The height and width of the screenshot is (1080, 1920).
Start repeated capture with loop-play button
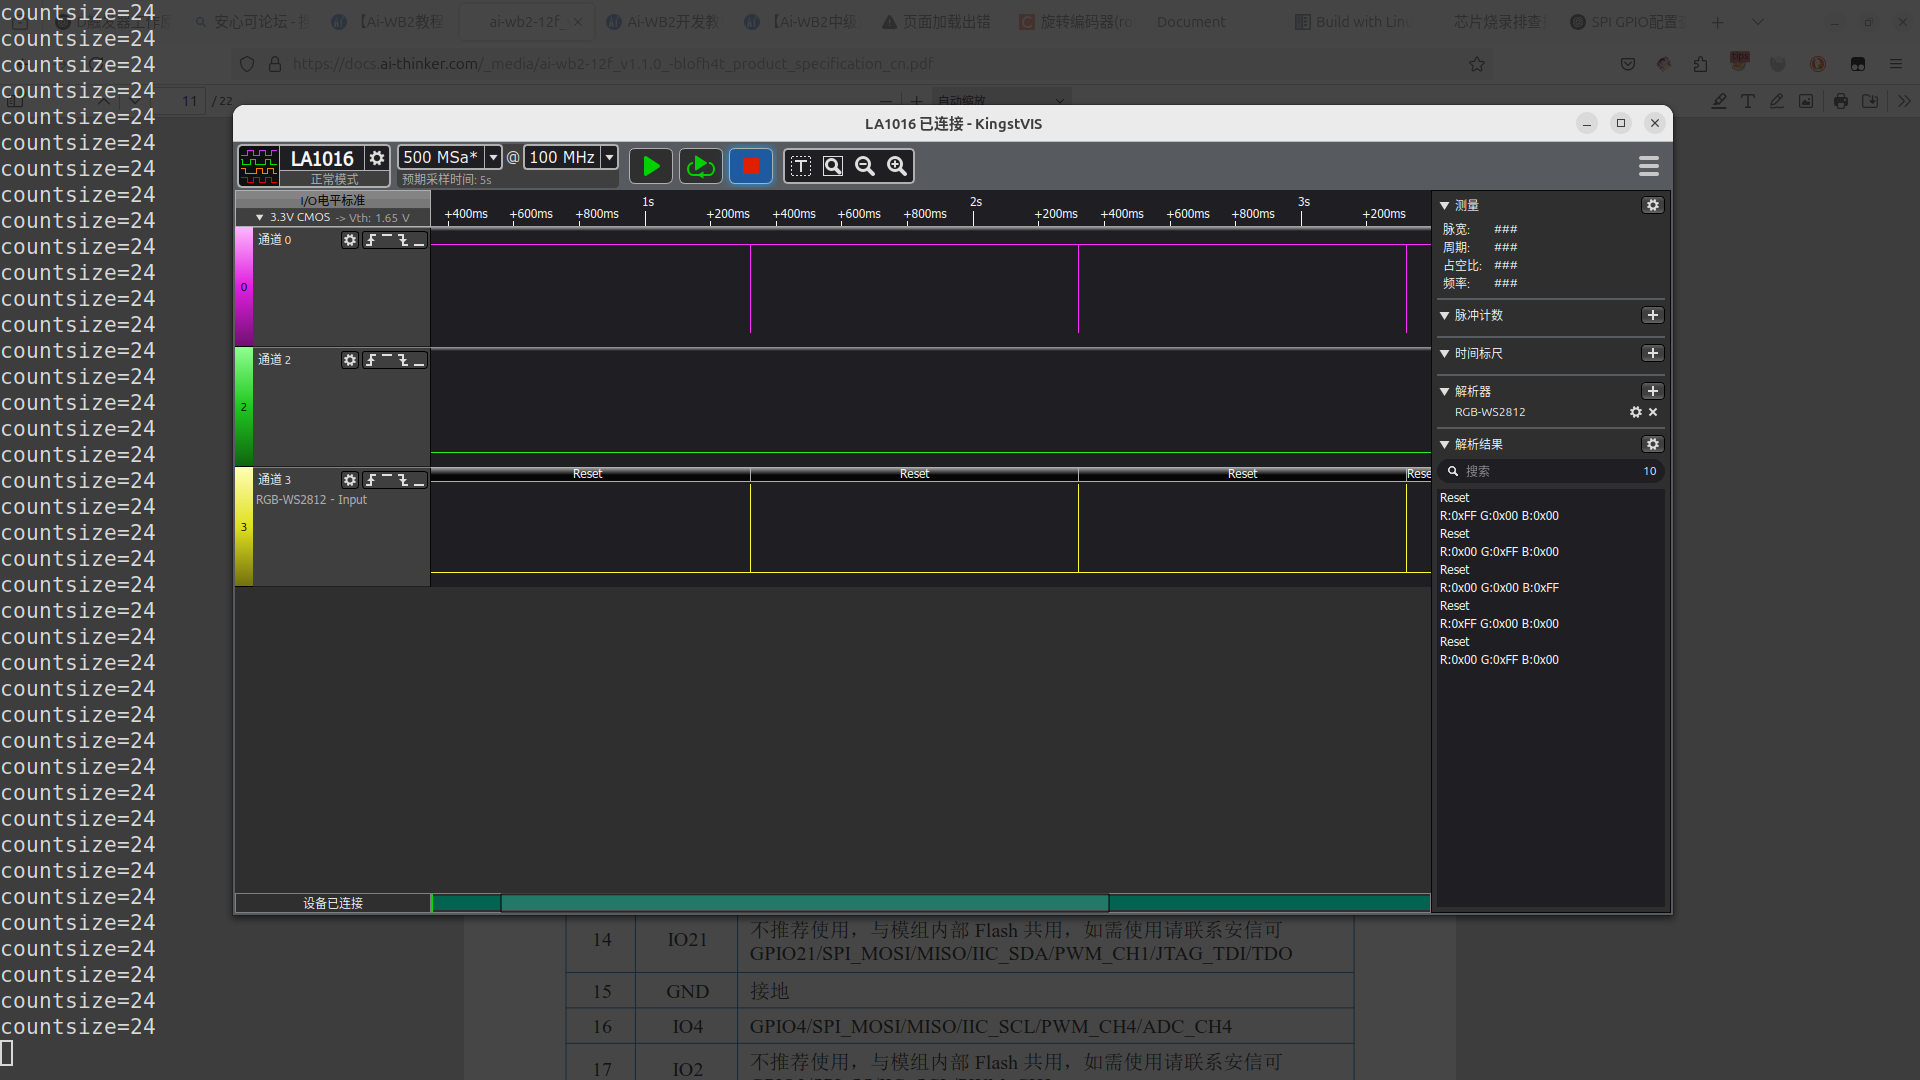[x=701, y=166]
